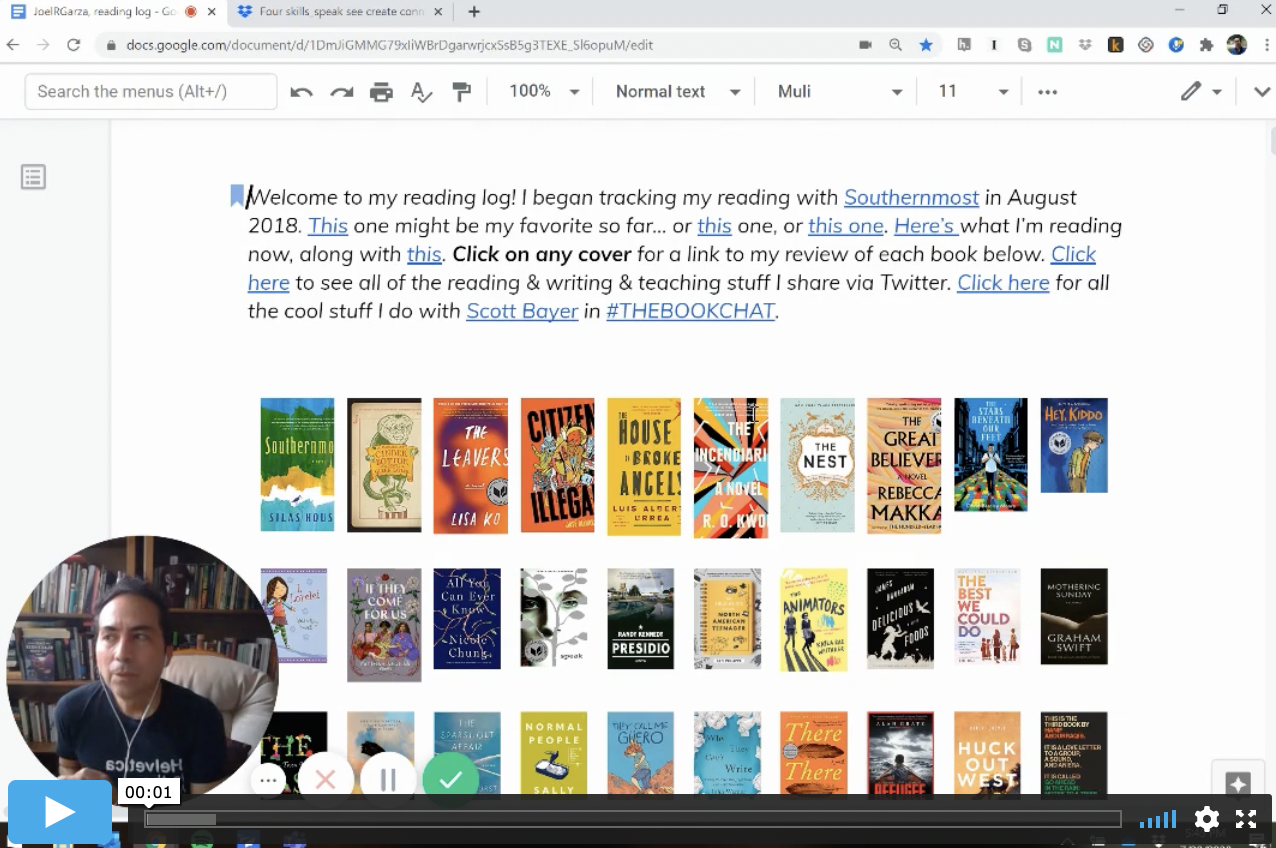
Task: Click the spell check icon
Action: [x=422, y=92]
